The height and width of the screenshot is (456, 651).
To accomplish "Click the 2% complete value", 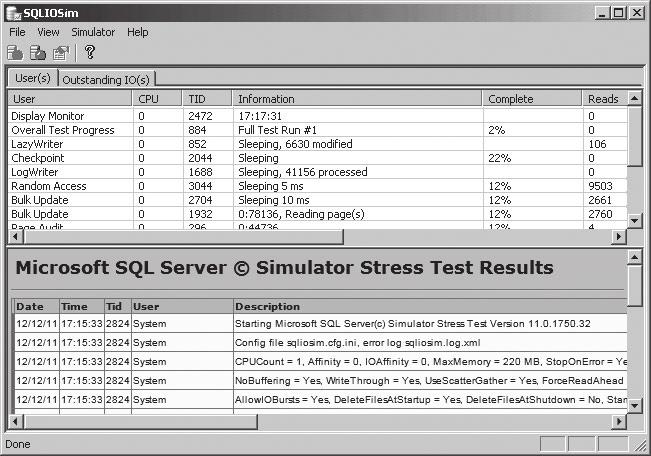I will (497, 130).
